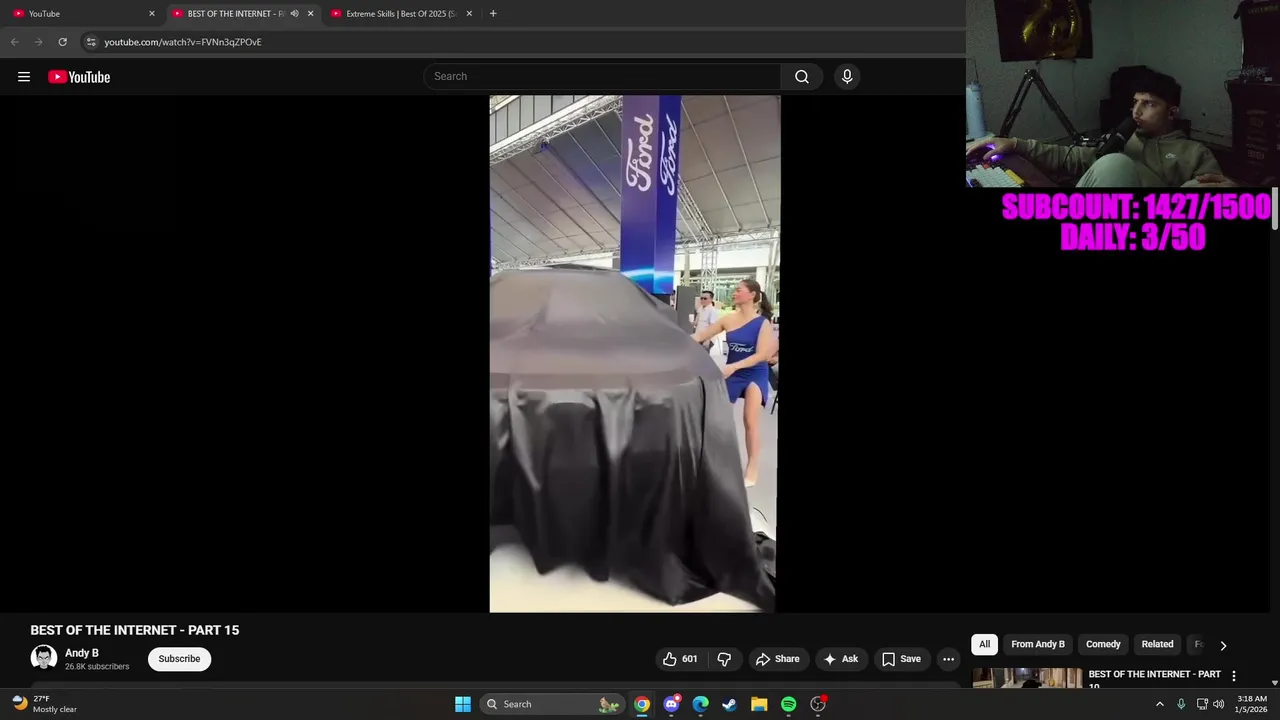Open BEST OF THE INTERNET - PART 10 recommendation
This screenshot has height=720, width=1280.
coord(1154,679)
